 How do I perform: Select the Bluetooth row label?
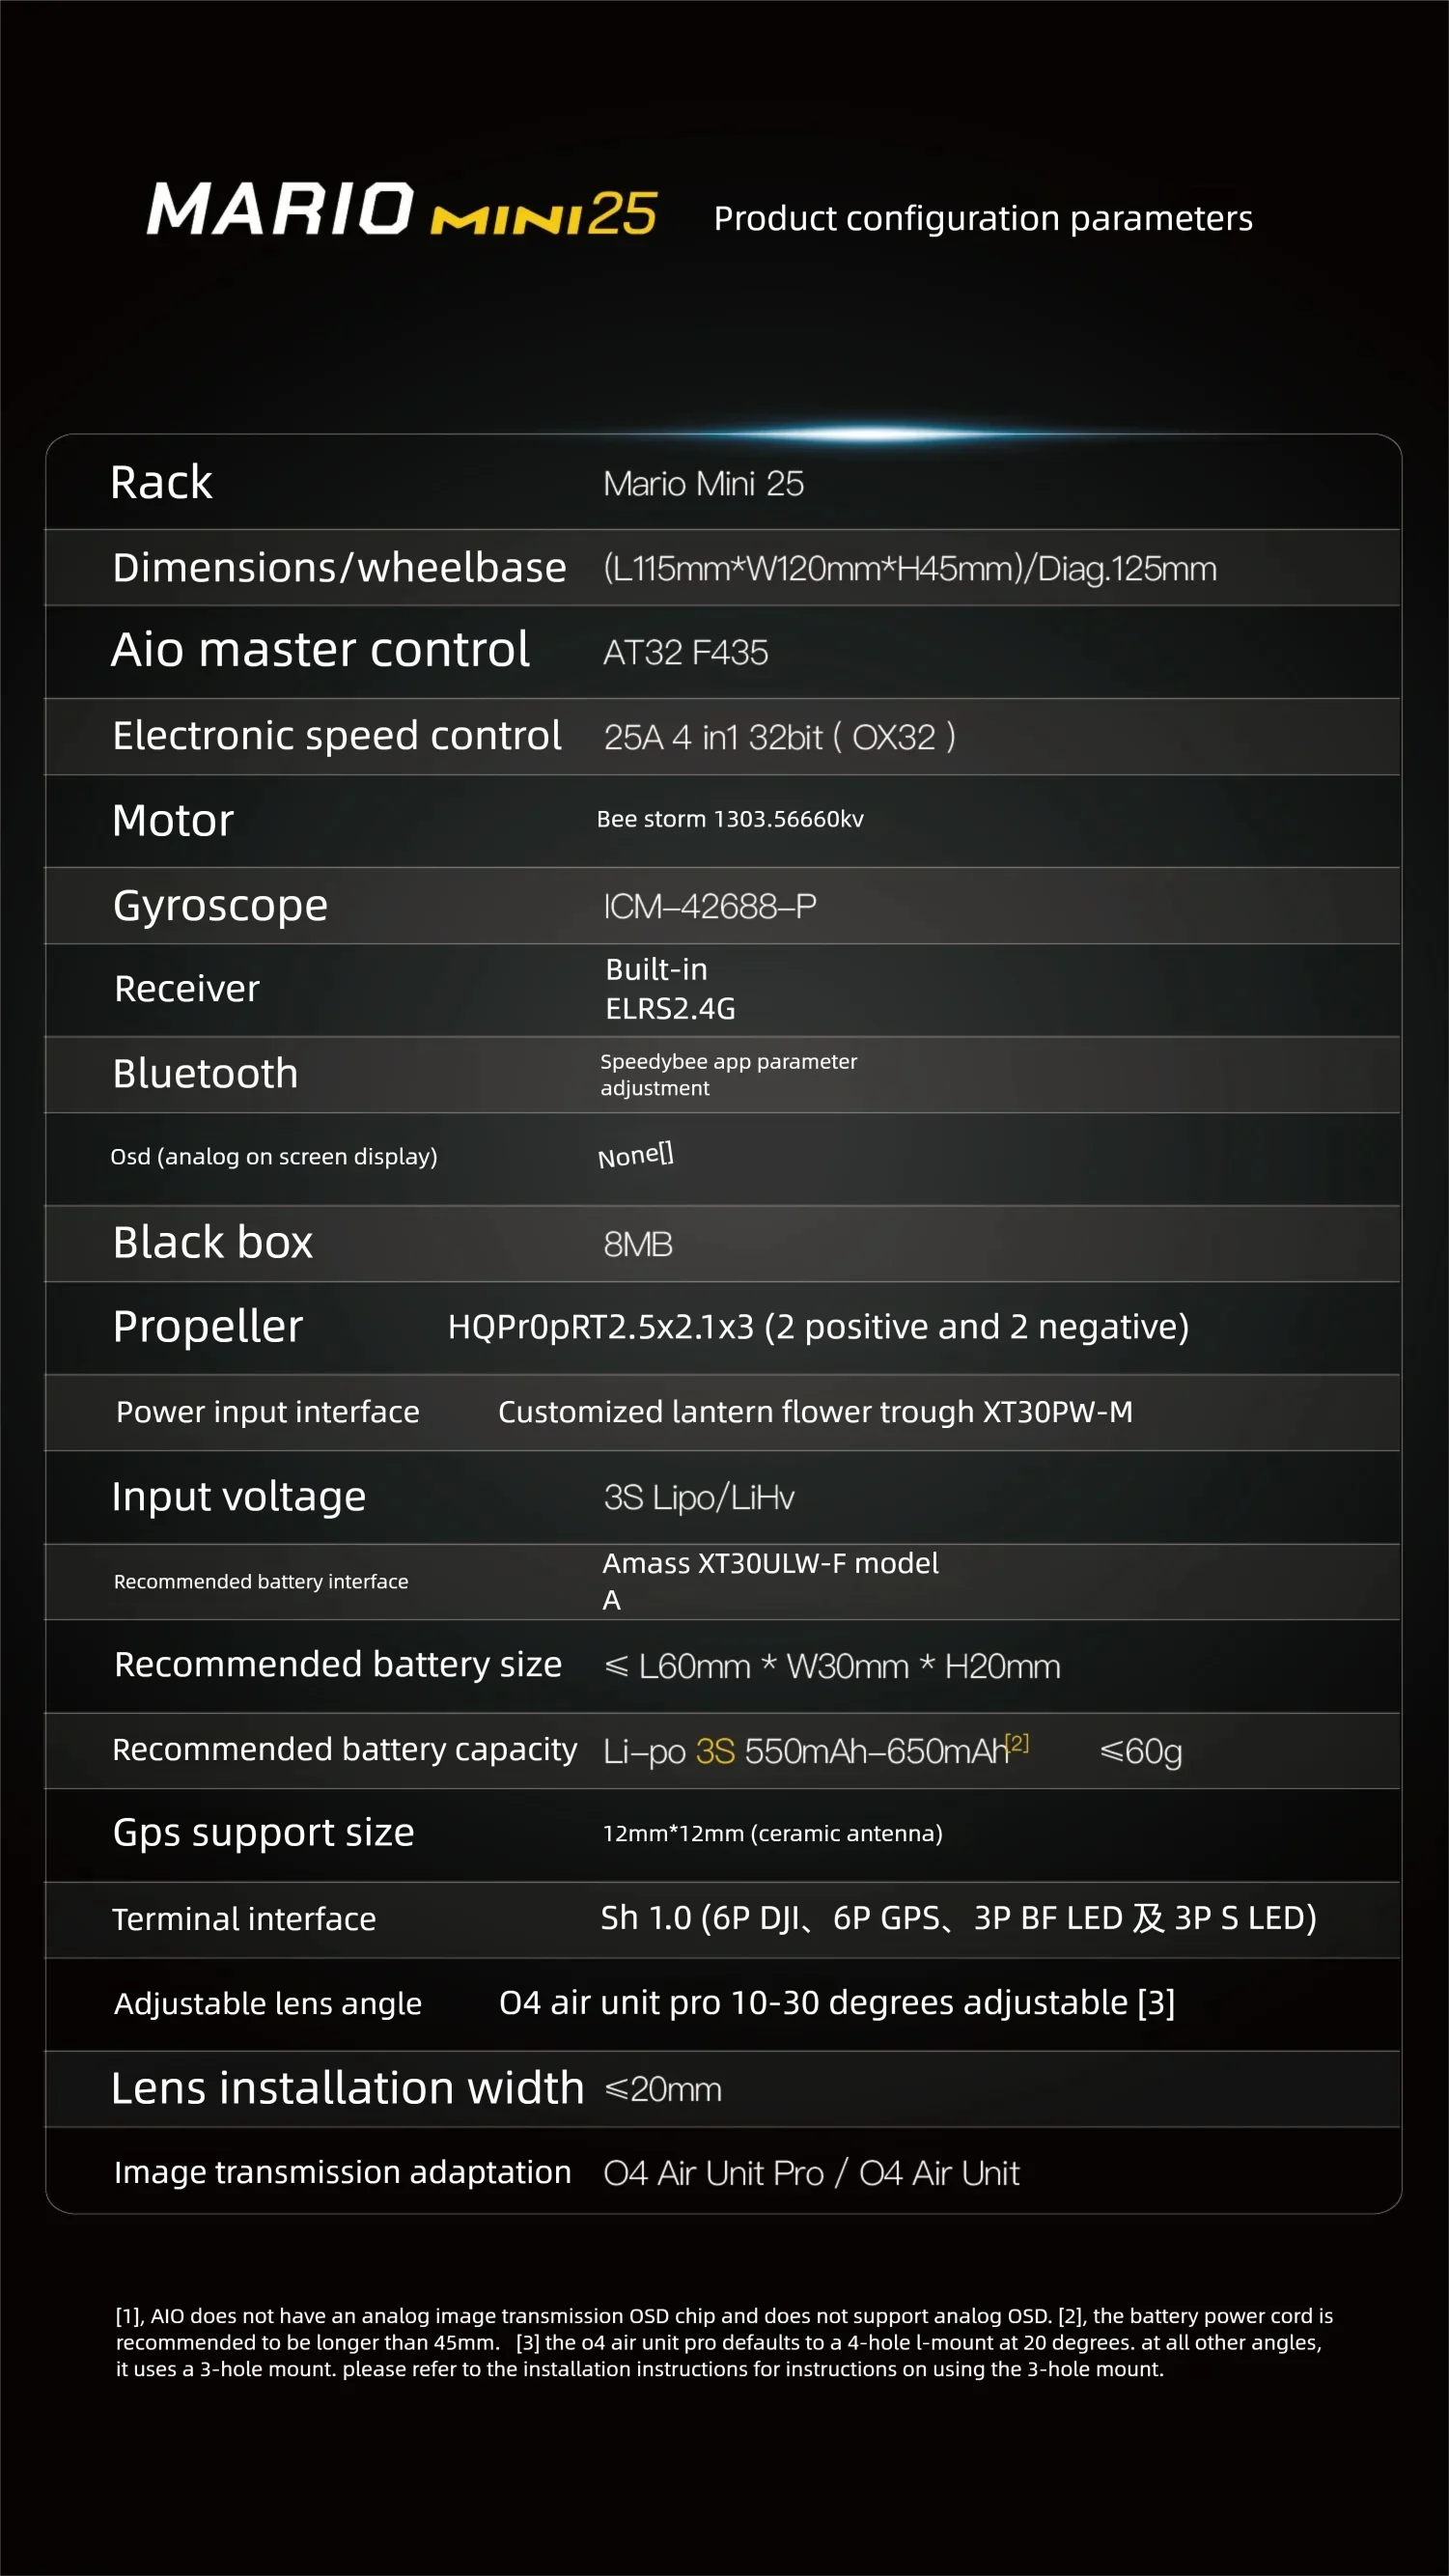click(205, 1074)
